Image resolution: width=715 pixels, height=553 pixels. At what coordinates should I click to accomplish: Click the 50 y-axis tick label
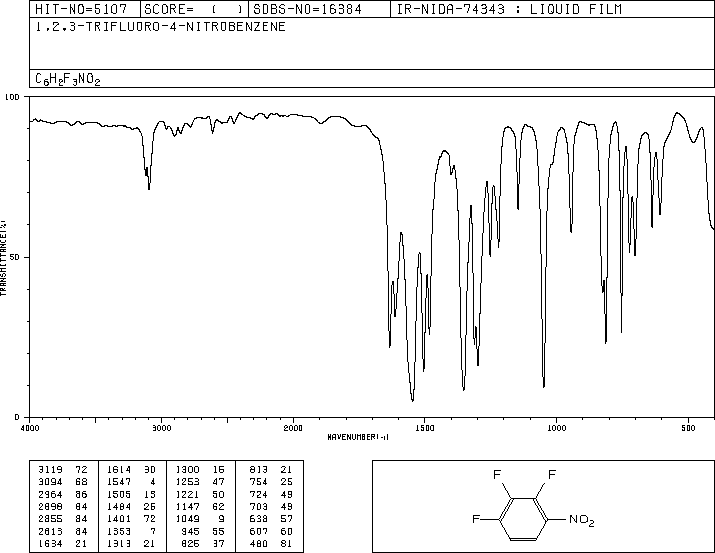(x=15, y=257)
